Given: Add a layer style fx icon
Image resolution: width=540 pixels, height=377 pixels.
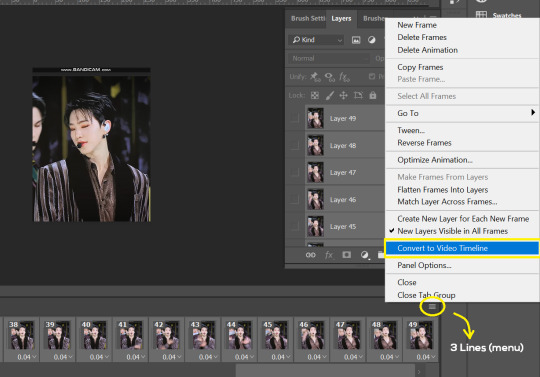Looking at the screenshot, I should coord(329,255).
